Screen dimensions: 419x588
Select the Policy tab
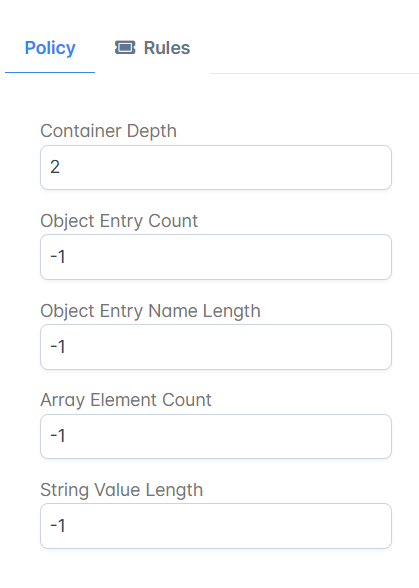[x=50, y=48]
